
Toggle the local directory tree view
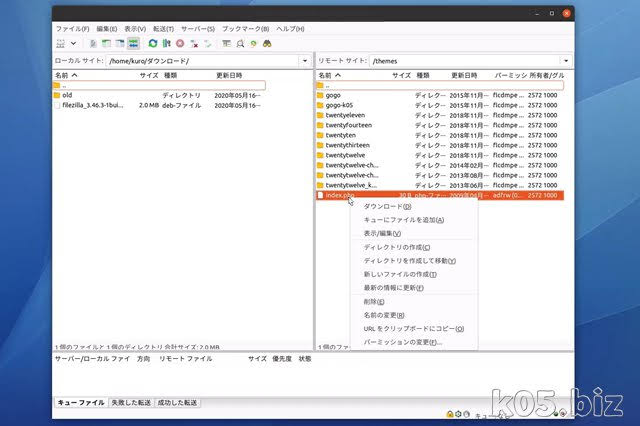[x=107, y=43]
